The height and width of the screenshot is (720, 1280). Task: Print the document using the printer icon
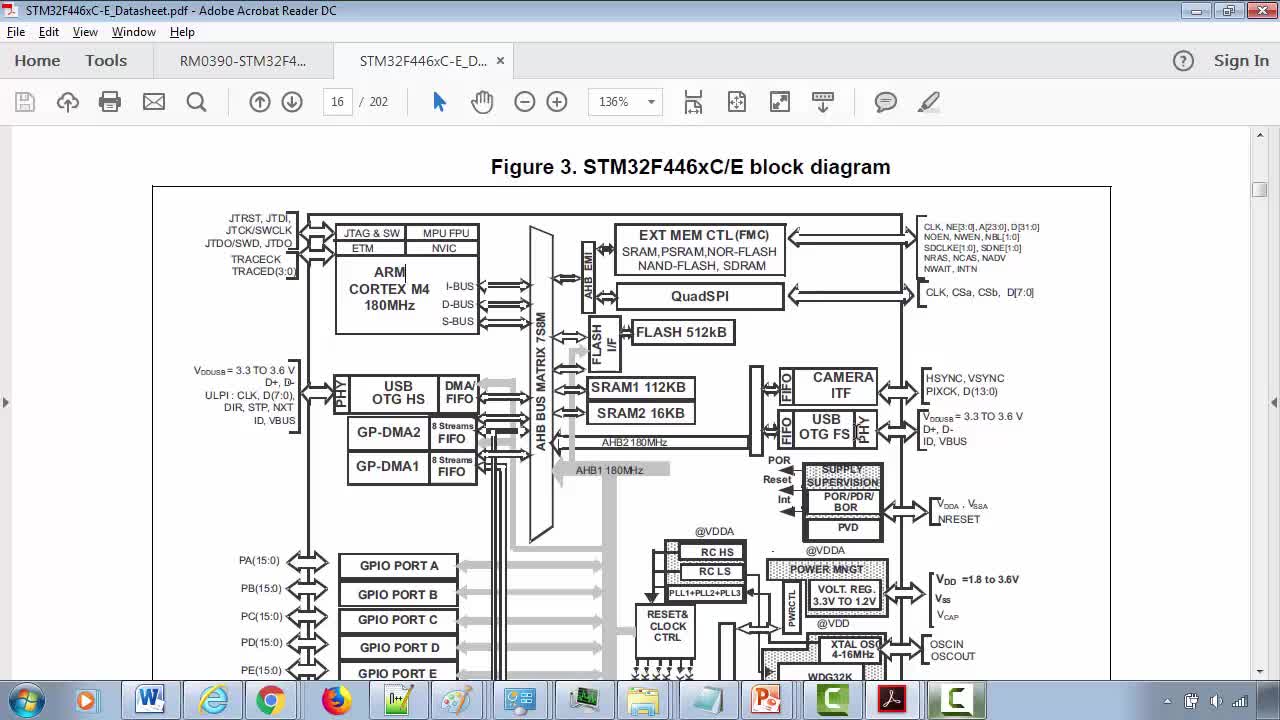pyautogui.click(x=110, y=102)
